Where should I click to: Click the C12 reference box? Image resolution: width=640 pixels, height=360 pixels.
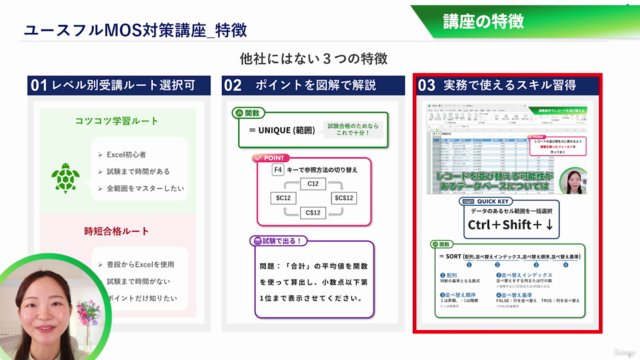[313, 184]
